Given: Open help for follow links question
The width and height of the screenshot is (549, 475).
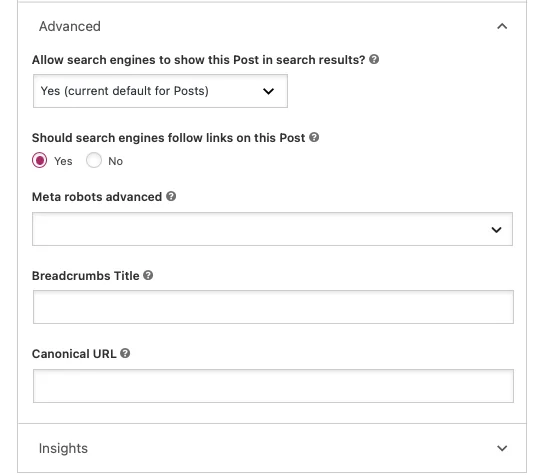Looking at the screenshot, I should click(x=314, y=137).
